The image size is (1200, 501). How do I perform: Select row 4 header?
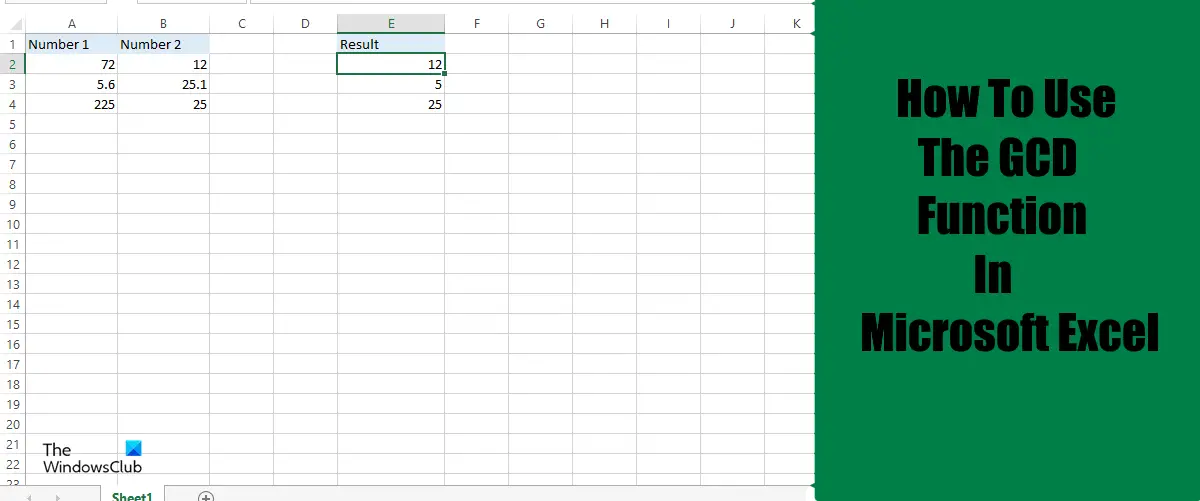point(12,104)
